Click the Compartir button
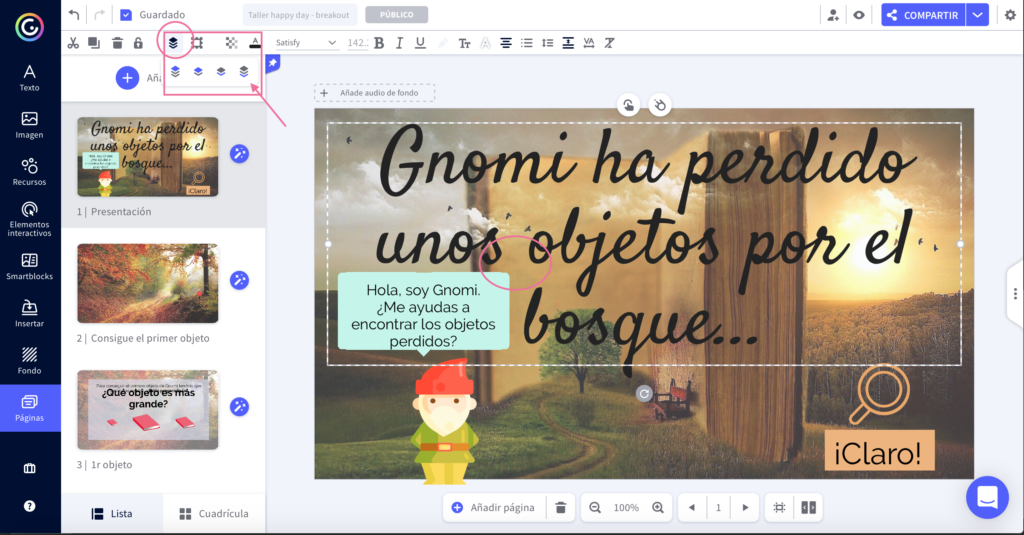The image size is (1024, 535). pyautogui.click(x=922, y=15)
